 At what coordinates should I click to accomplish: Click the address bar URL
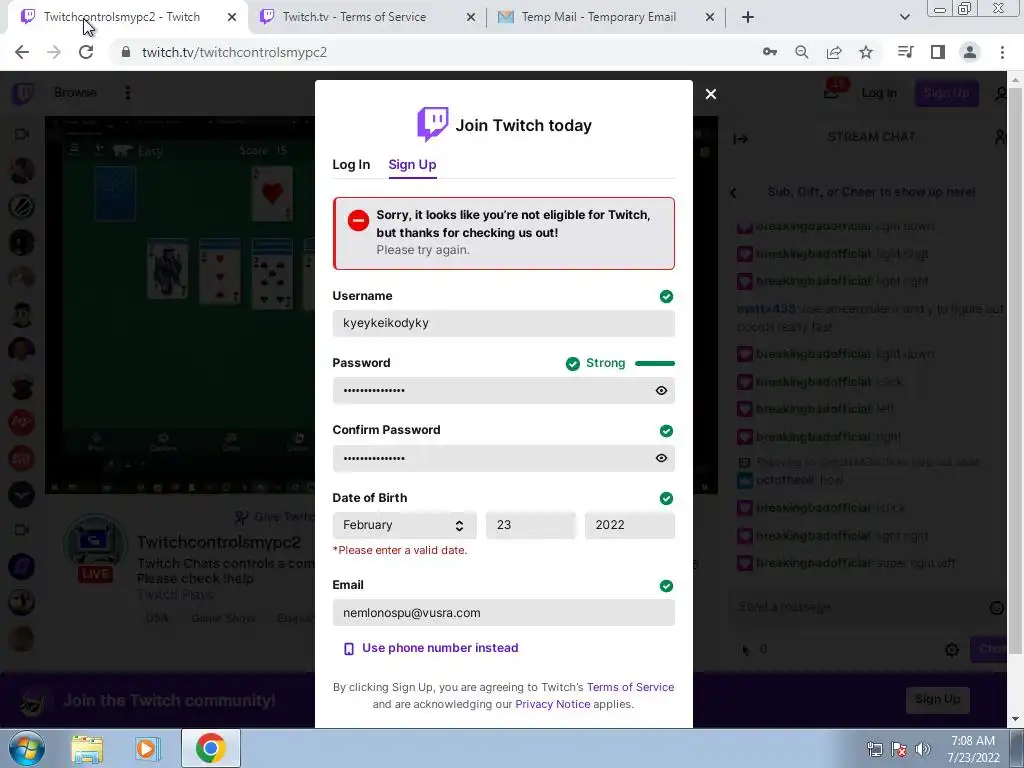click(234, 52)
